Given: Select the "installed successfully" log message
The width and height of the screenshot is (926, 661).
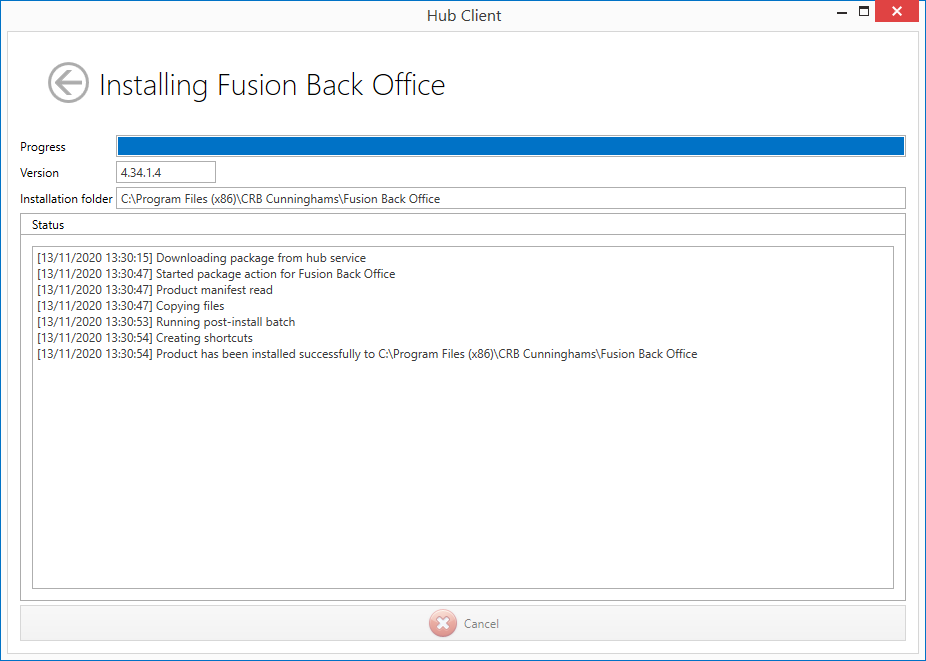Looking at the screenshot, I should [367, 354].
